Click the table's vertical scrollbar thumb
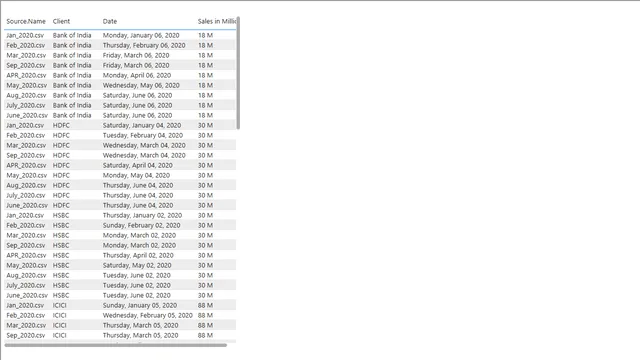 point(238,73)
